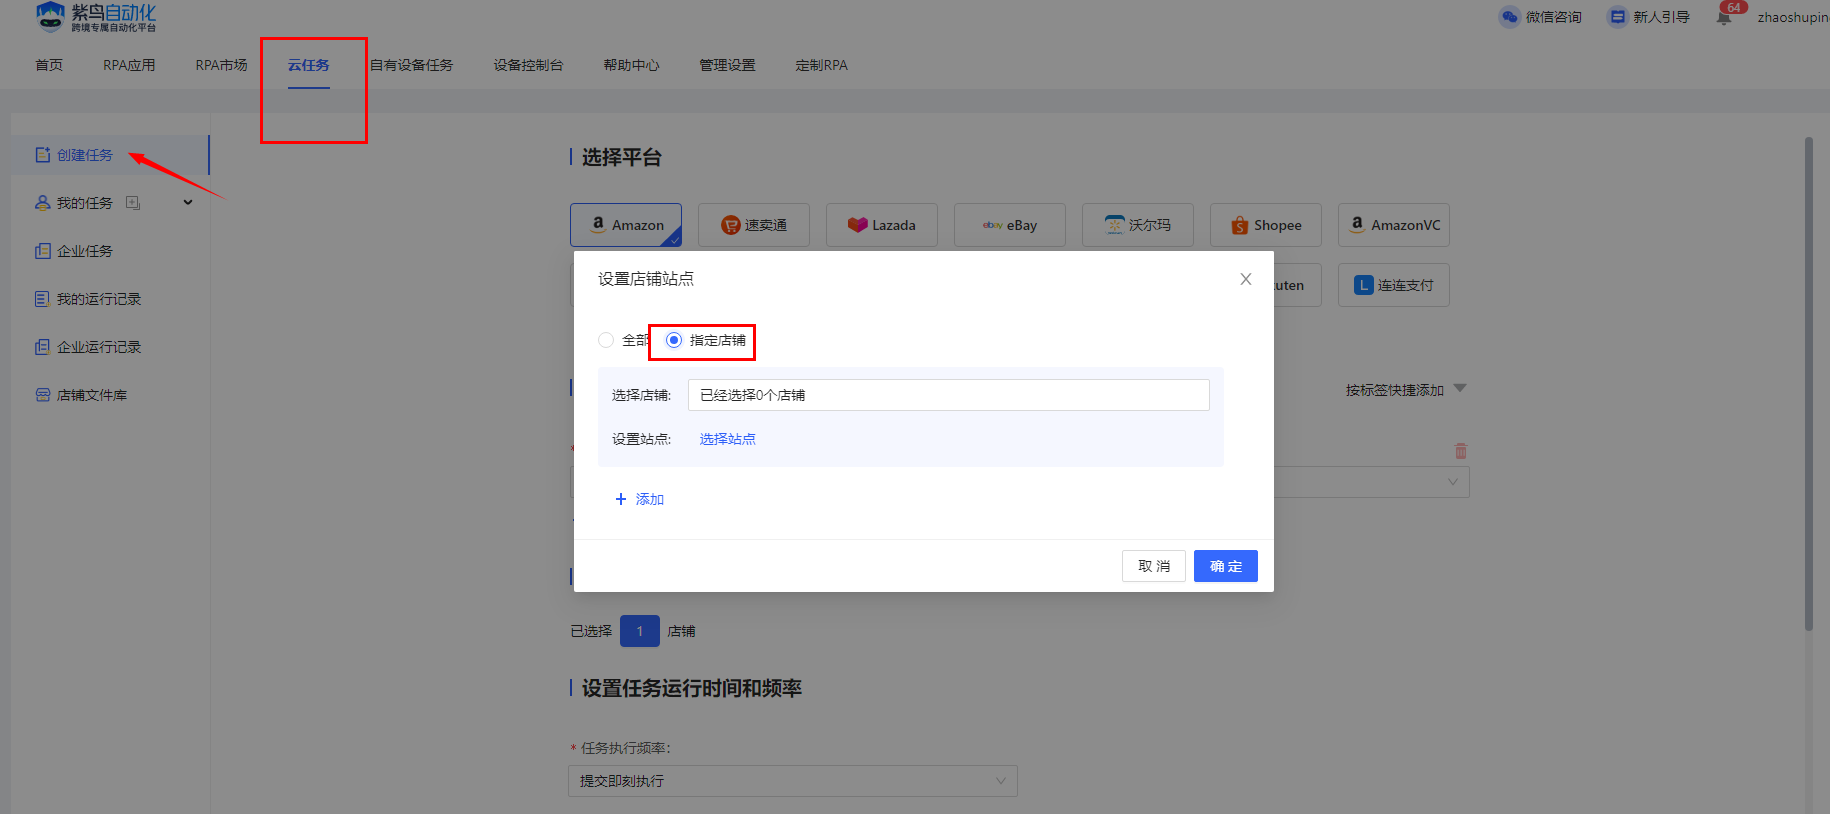Screen dimensions: 1830x814
Task: Open the 帮助中心 tab
Action: (631, 65)
